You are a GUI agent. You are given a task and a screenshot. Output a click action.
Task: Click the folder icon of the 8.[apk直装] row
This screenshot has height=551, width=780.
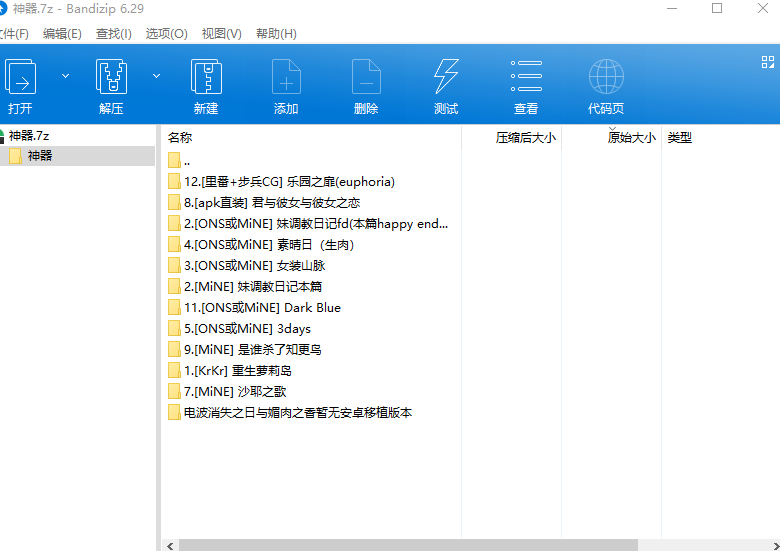click(174, 202)
